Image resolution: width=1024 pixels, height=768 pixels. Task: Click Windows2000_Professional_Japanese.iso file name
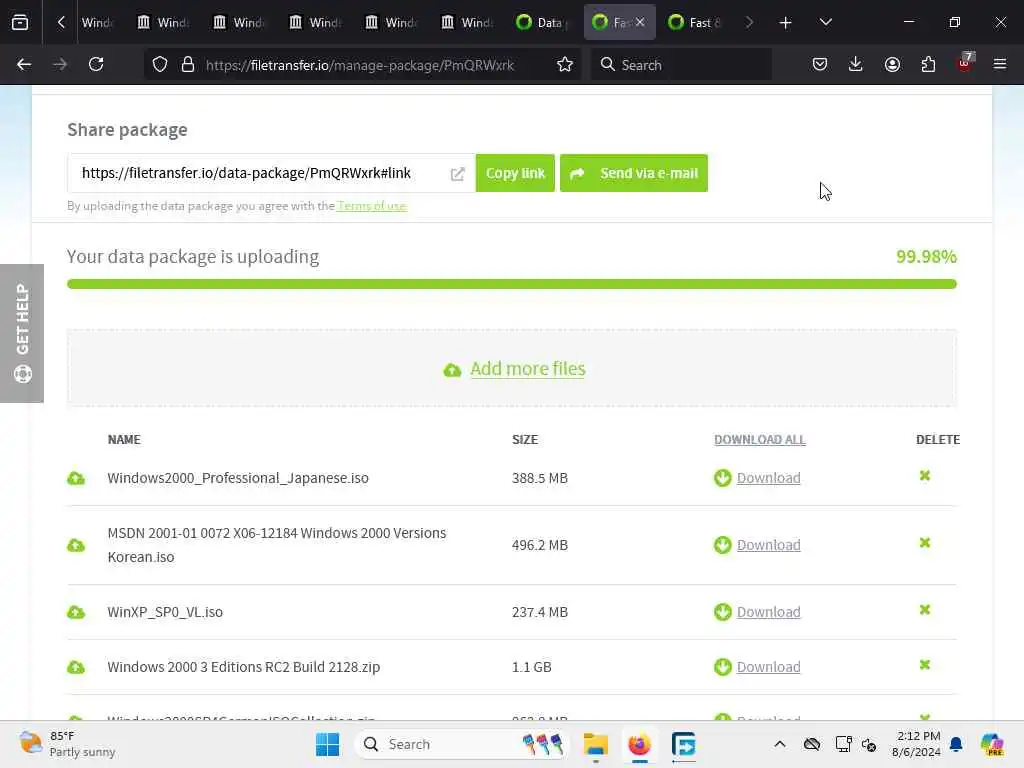238,478
